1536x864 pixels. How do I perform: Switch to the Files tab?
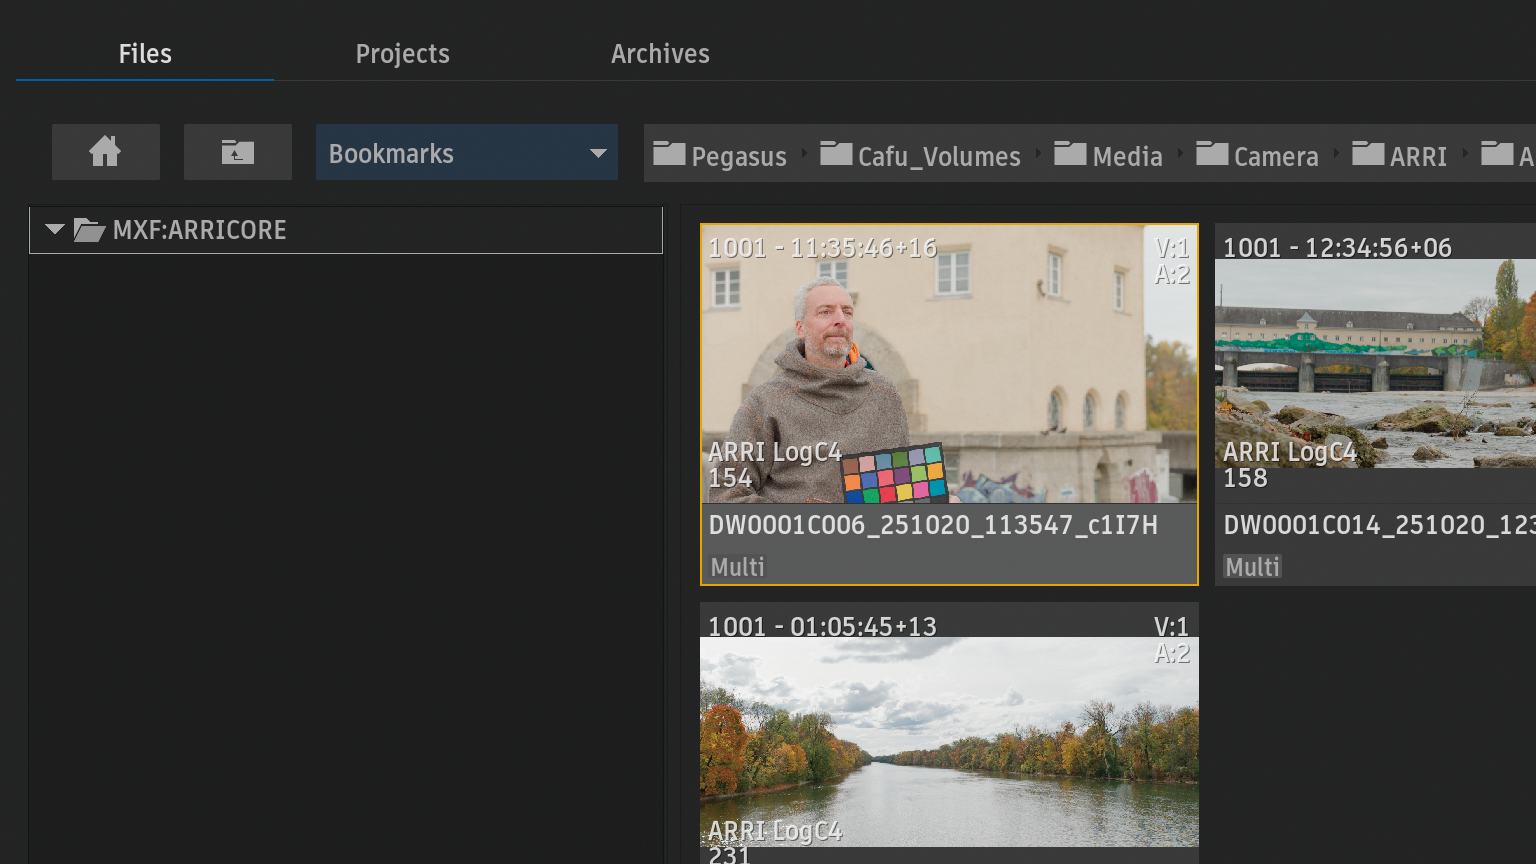pyautogui.click(x=145, y=54)
